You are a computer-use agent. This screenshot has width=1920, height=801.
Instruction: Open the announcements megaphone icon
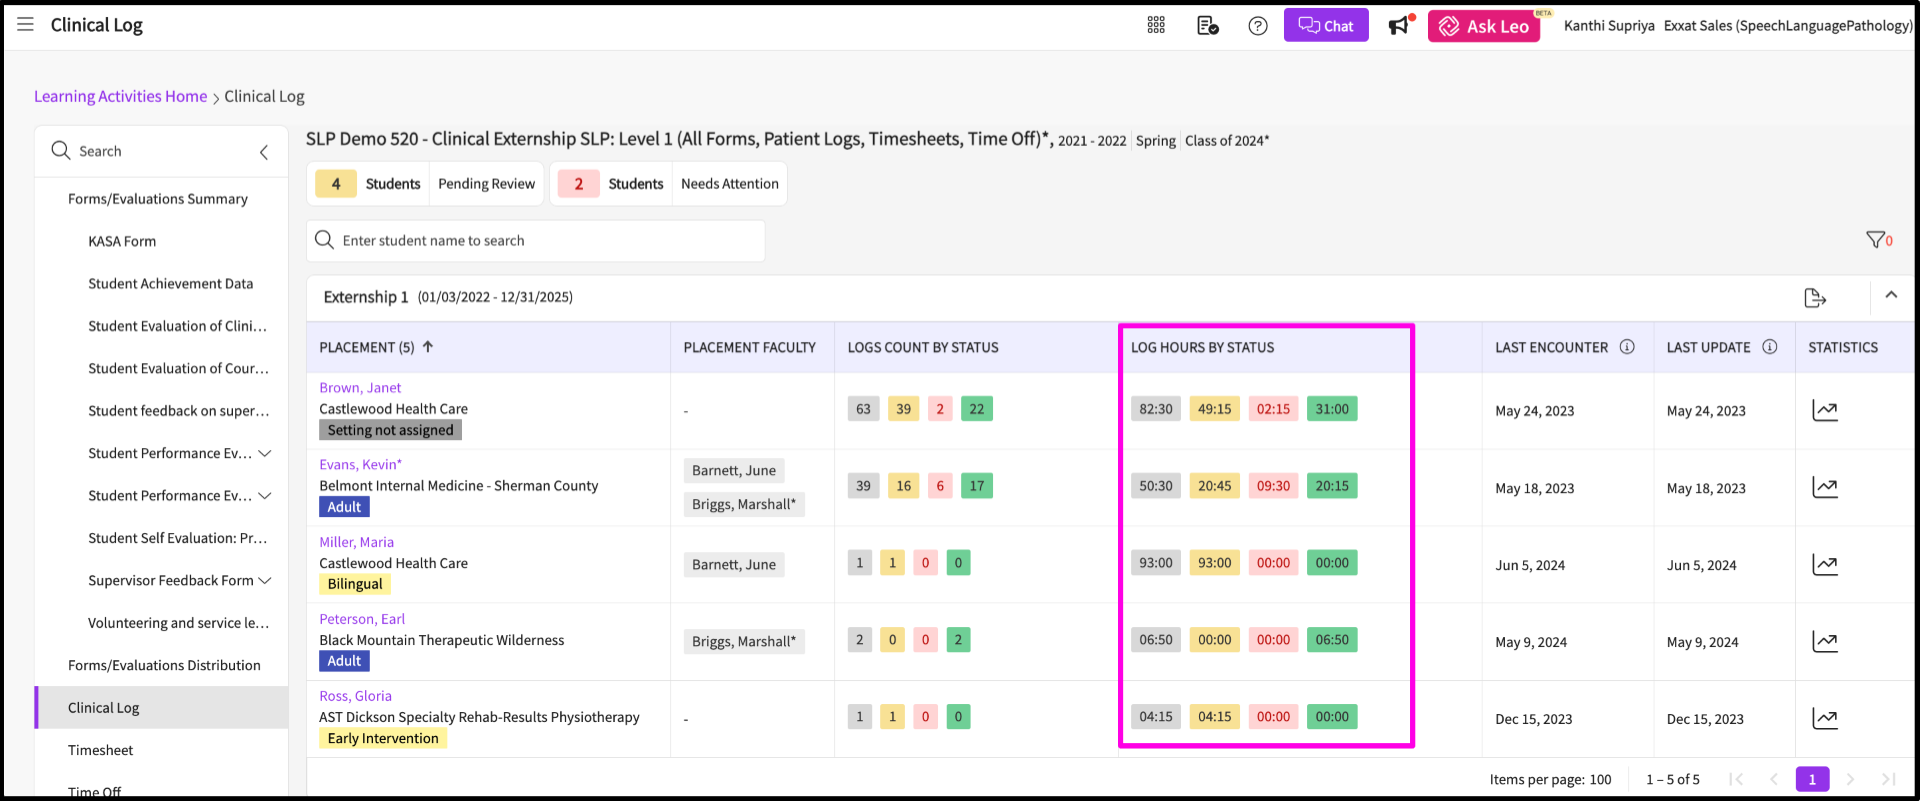1399,26
